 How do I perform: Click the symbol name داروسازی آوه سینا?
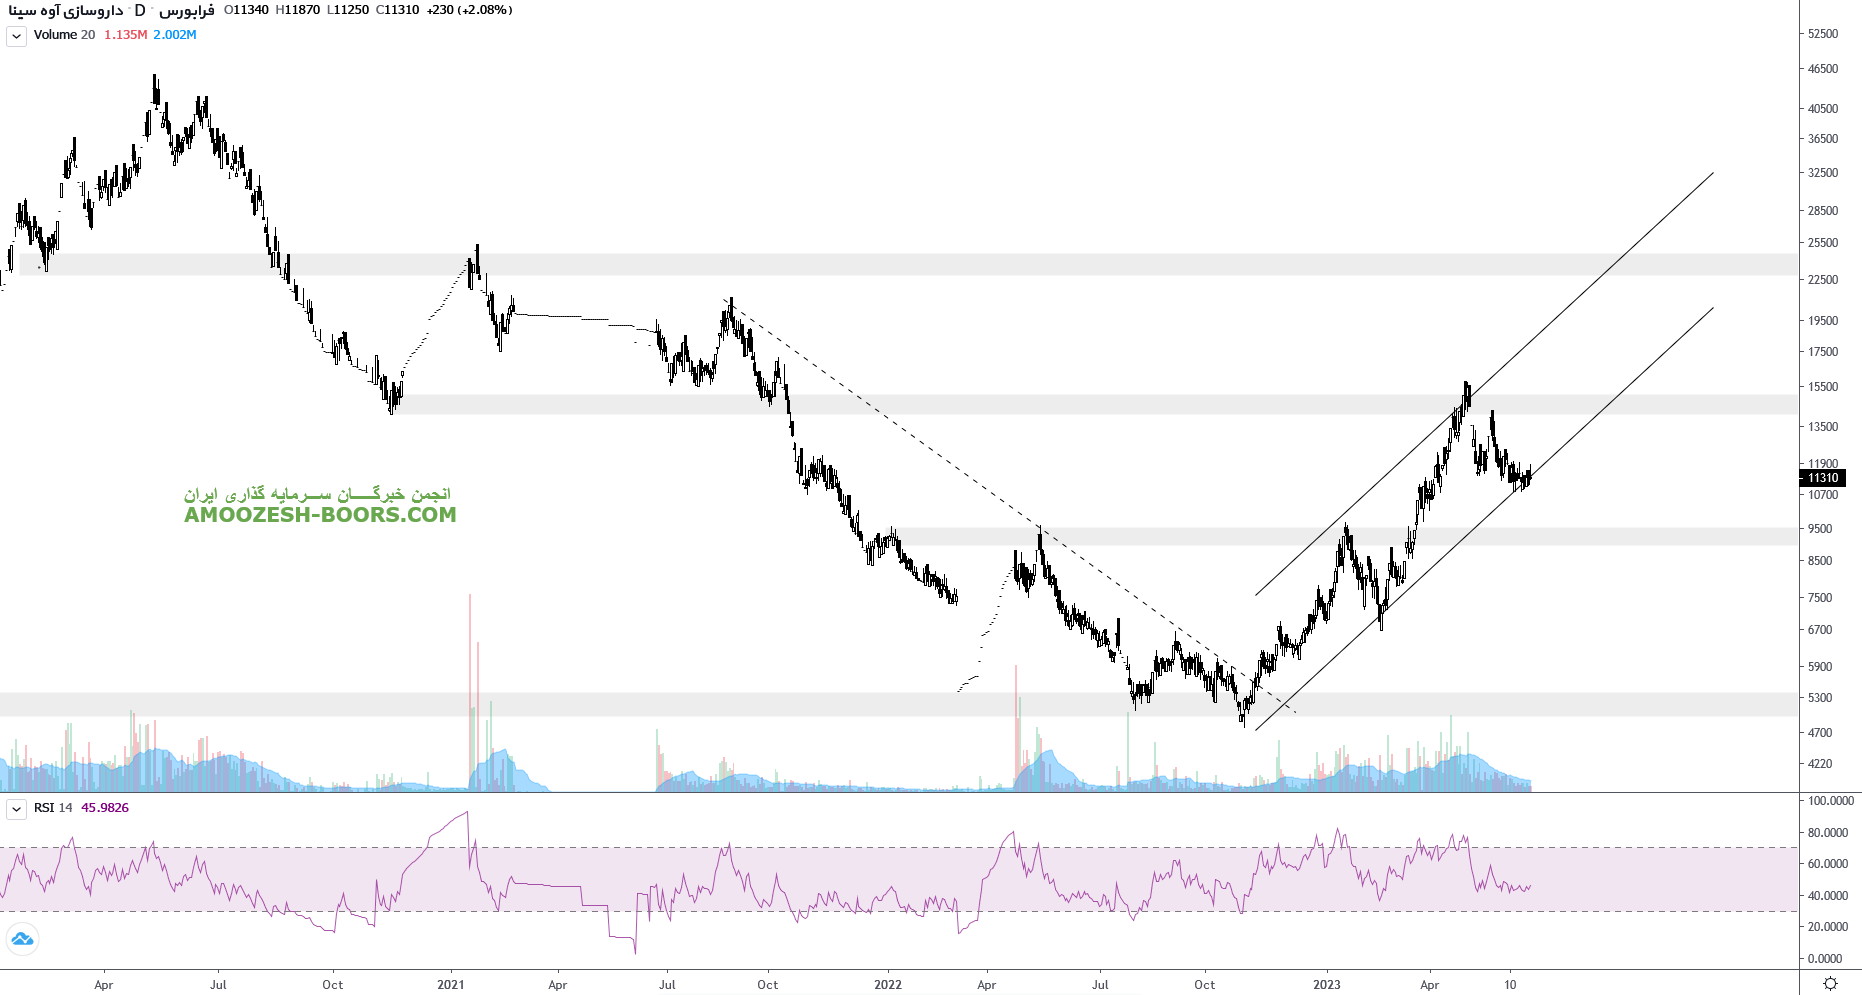click(66, 10)
